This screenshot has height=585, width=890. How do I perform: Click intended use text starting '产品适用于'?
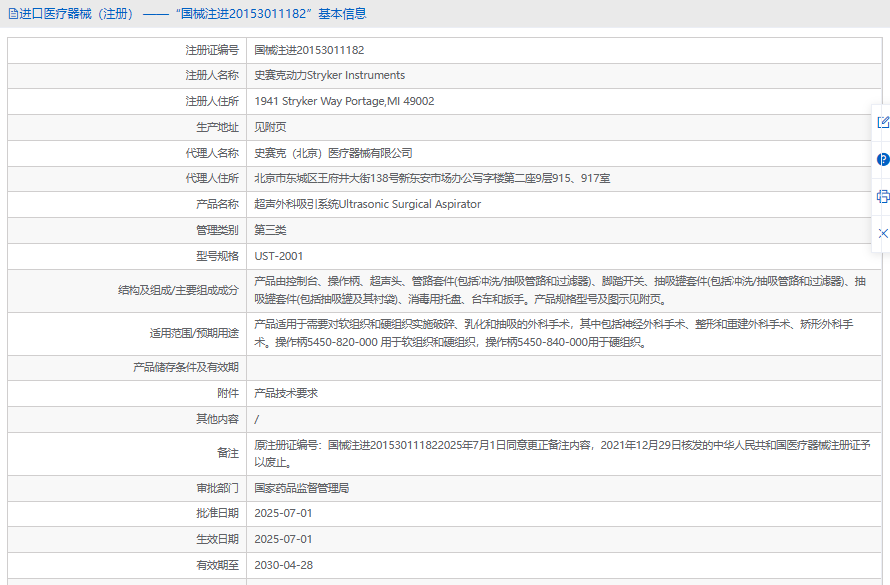pos(553,333)
